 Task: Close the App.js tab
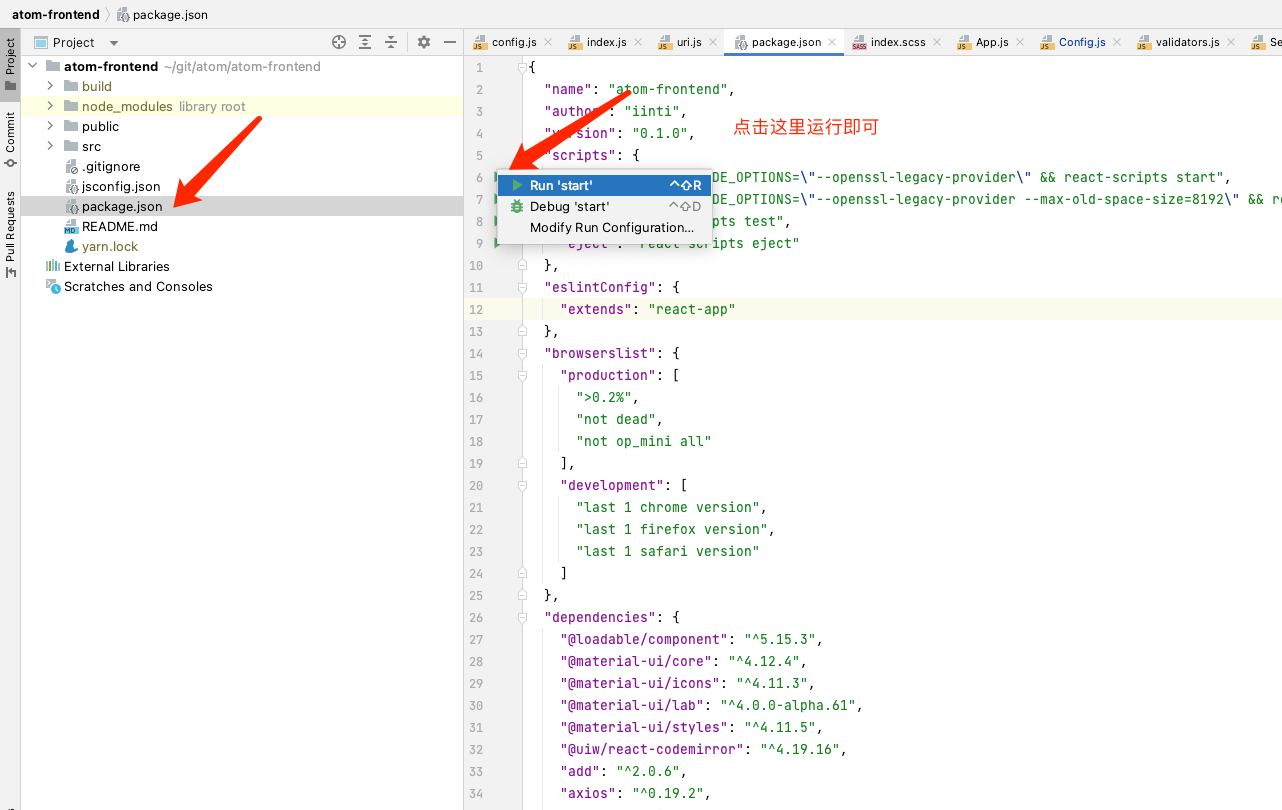pyautogui.click(x=1018, y=42)
